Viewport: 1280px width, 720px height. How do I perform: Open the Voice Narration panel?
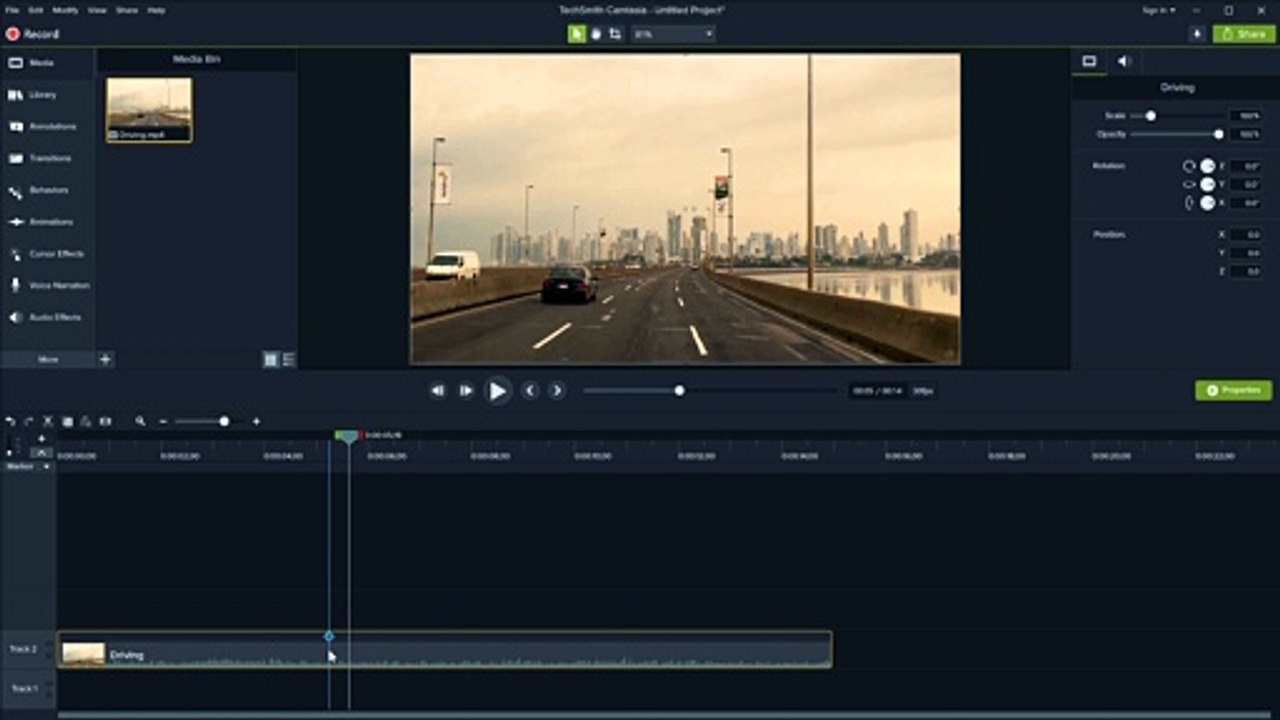point(48,285)
